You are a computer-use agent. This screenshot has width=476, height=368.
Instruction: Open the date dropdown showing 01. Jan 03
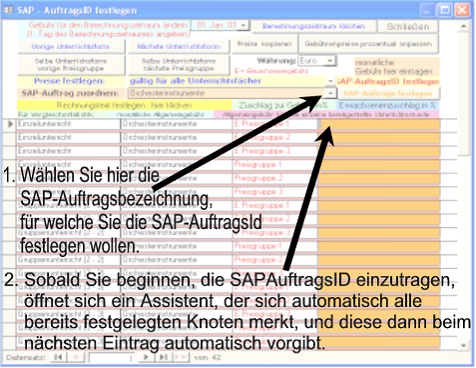244,26
